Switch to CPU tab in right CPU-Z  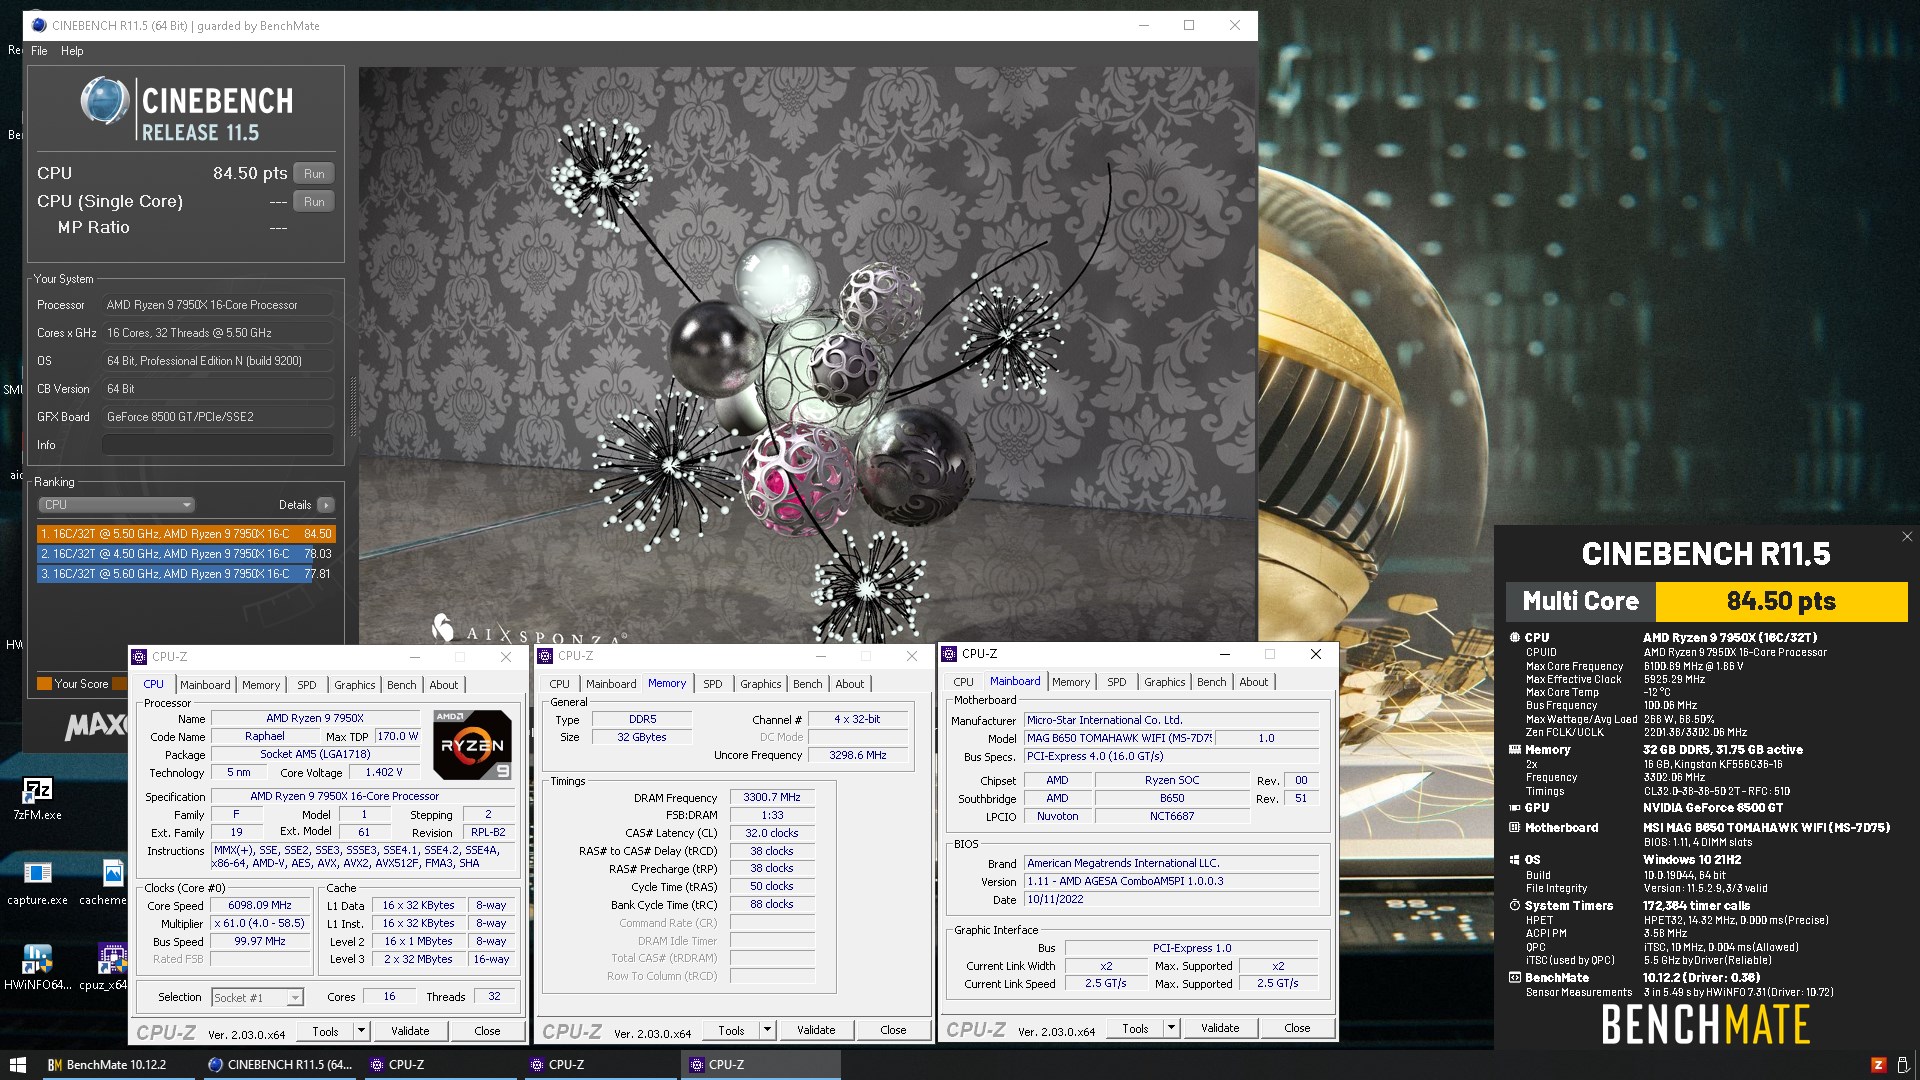tap(963, 682)
